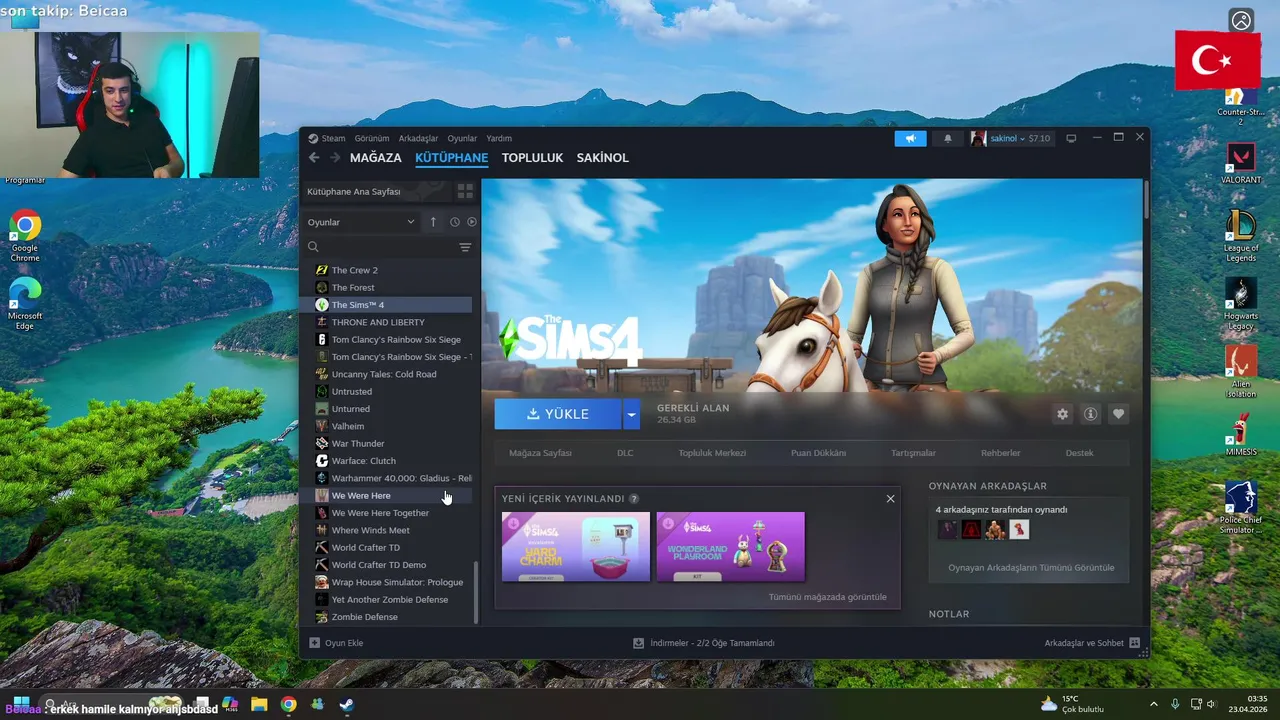The width and height of the screenshot is (1280, 720).
Task: Go to the MAĞAZA tab
Action: (x=376, y=158)
